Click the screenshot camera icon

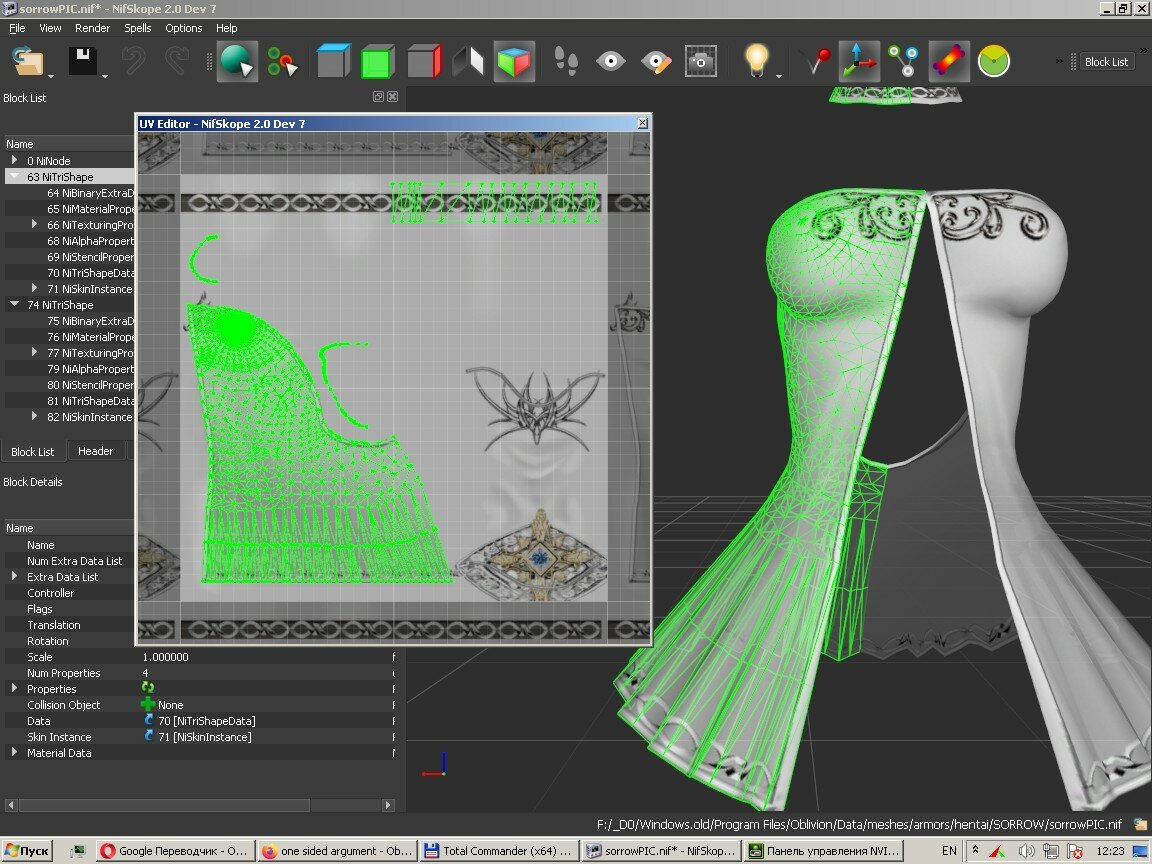(701, 61)
